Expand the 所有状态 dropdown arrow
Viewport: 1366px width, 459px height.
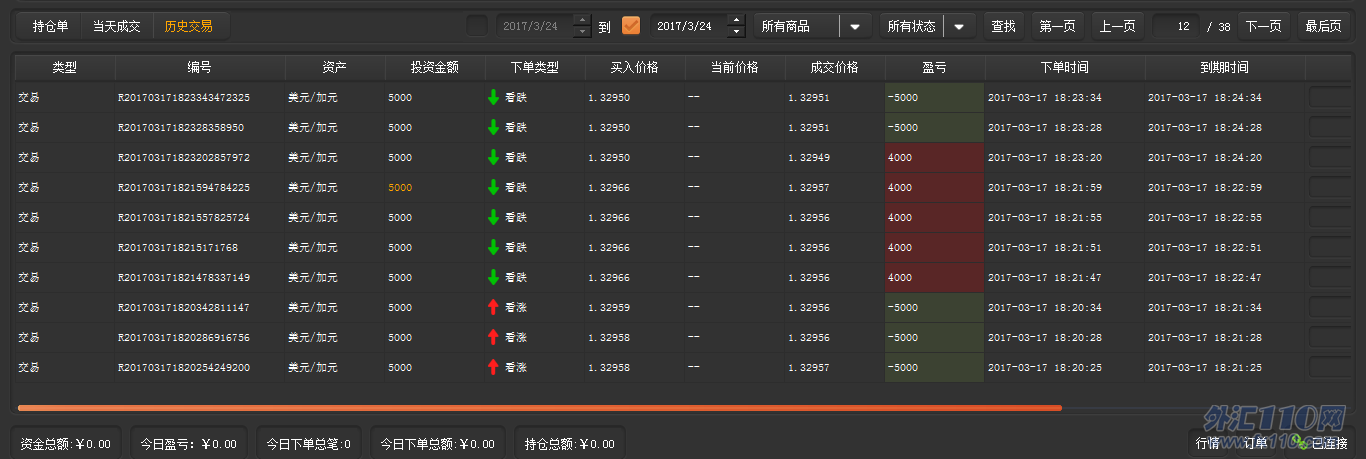pyautogui.click(x=959, y=27)
